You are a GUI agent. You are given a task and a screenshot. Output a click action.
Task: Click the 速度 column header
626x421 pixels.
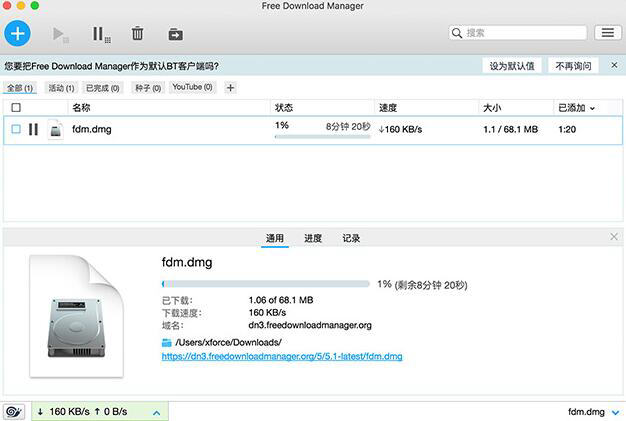388,108
